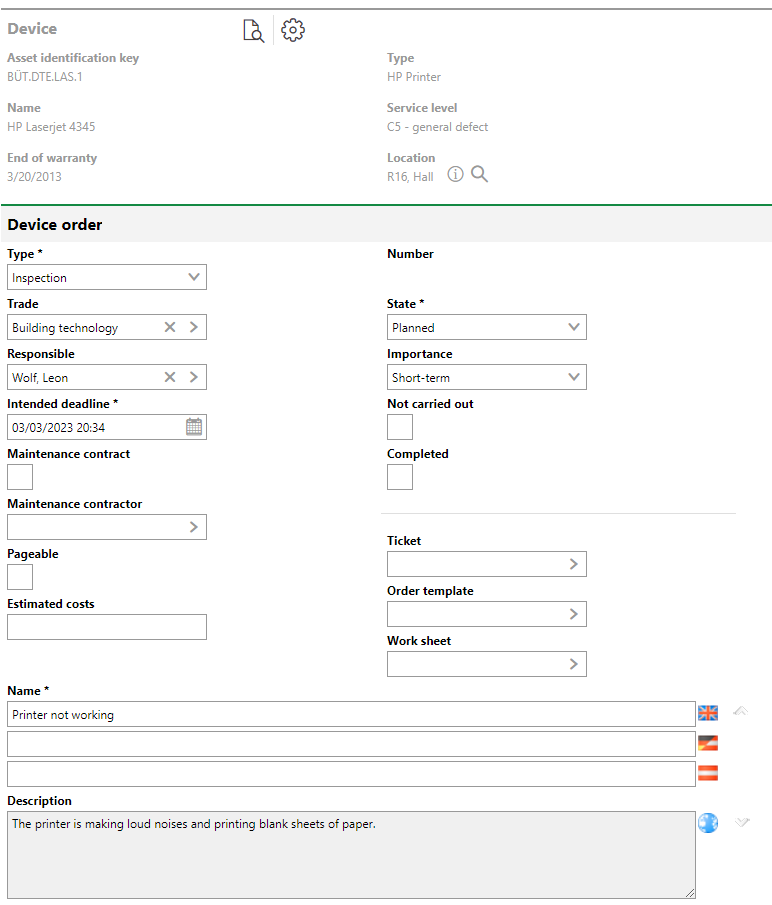The height and width of the screenshot is (905, 772).
Task: Click the document search icon beside Device
Action: tap(253, 31)
